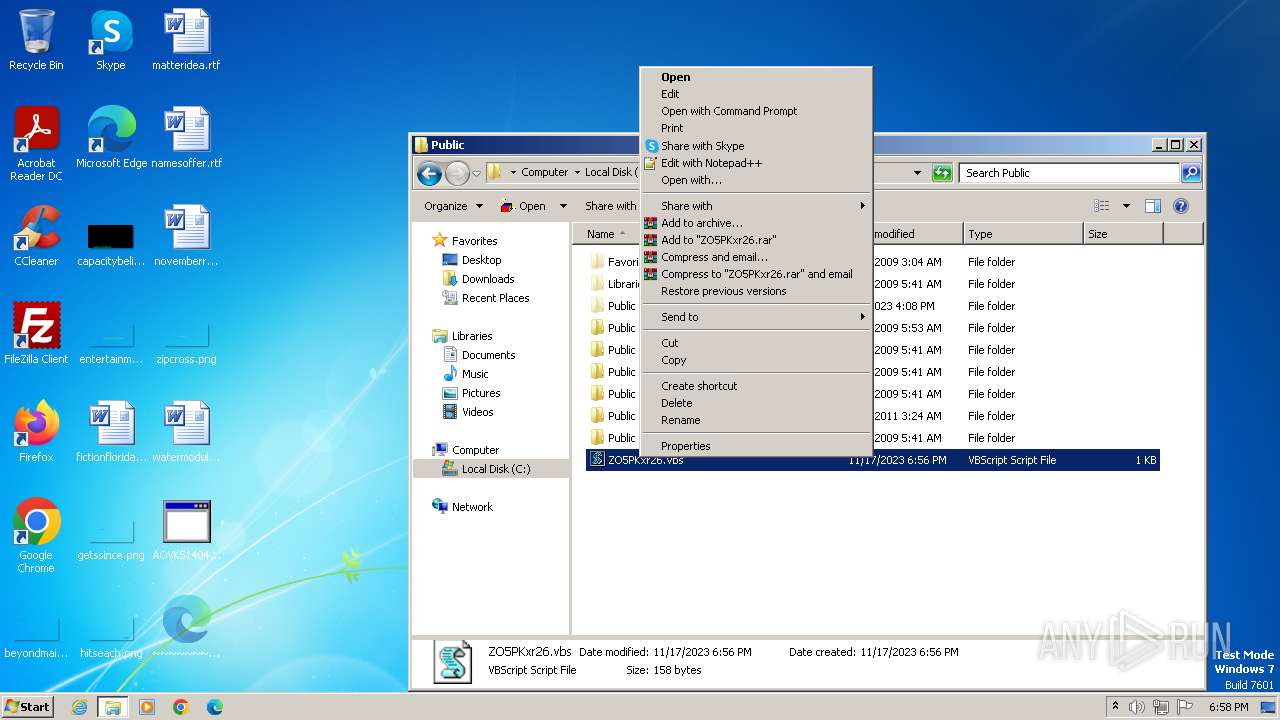Screen dimensions: 1280x720
Task: Select Add to "ZO5PKxr26.rar"
Action: coord(756,240)
